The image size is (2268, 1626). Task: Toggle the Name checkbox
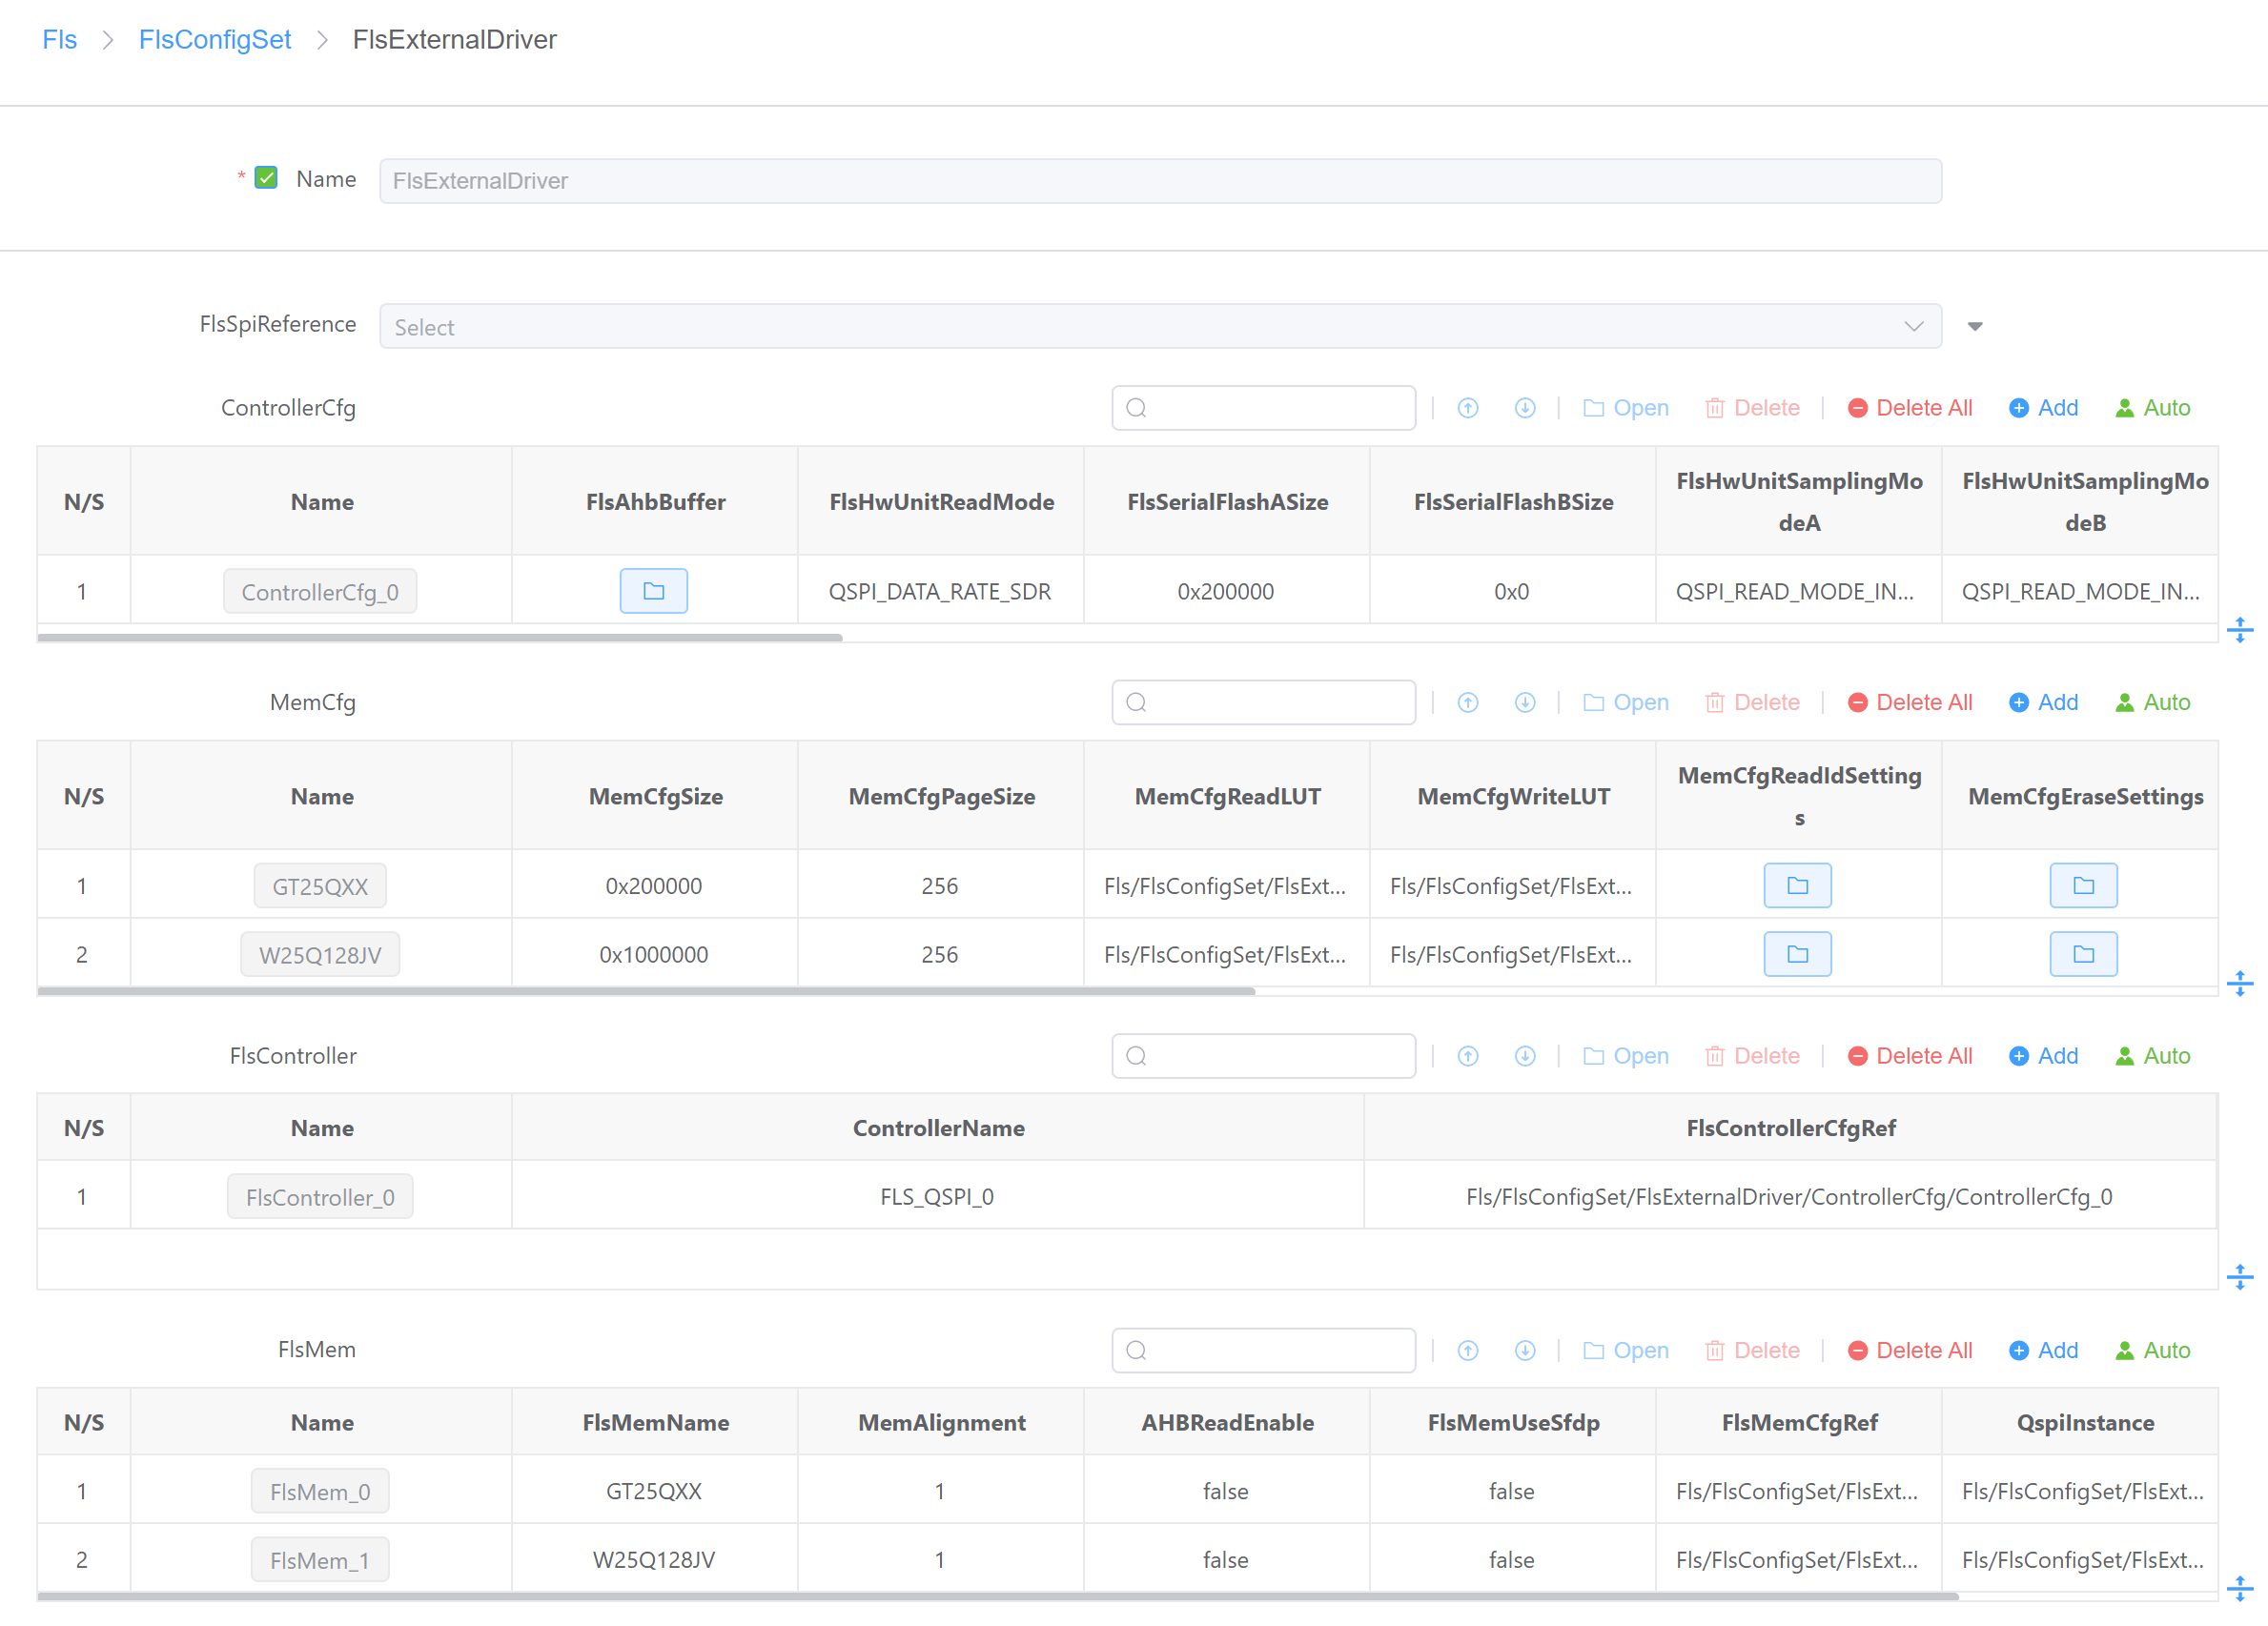coord(266,178)
